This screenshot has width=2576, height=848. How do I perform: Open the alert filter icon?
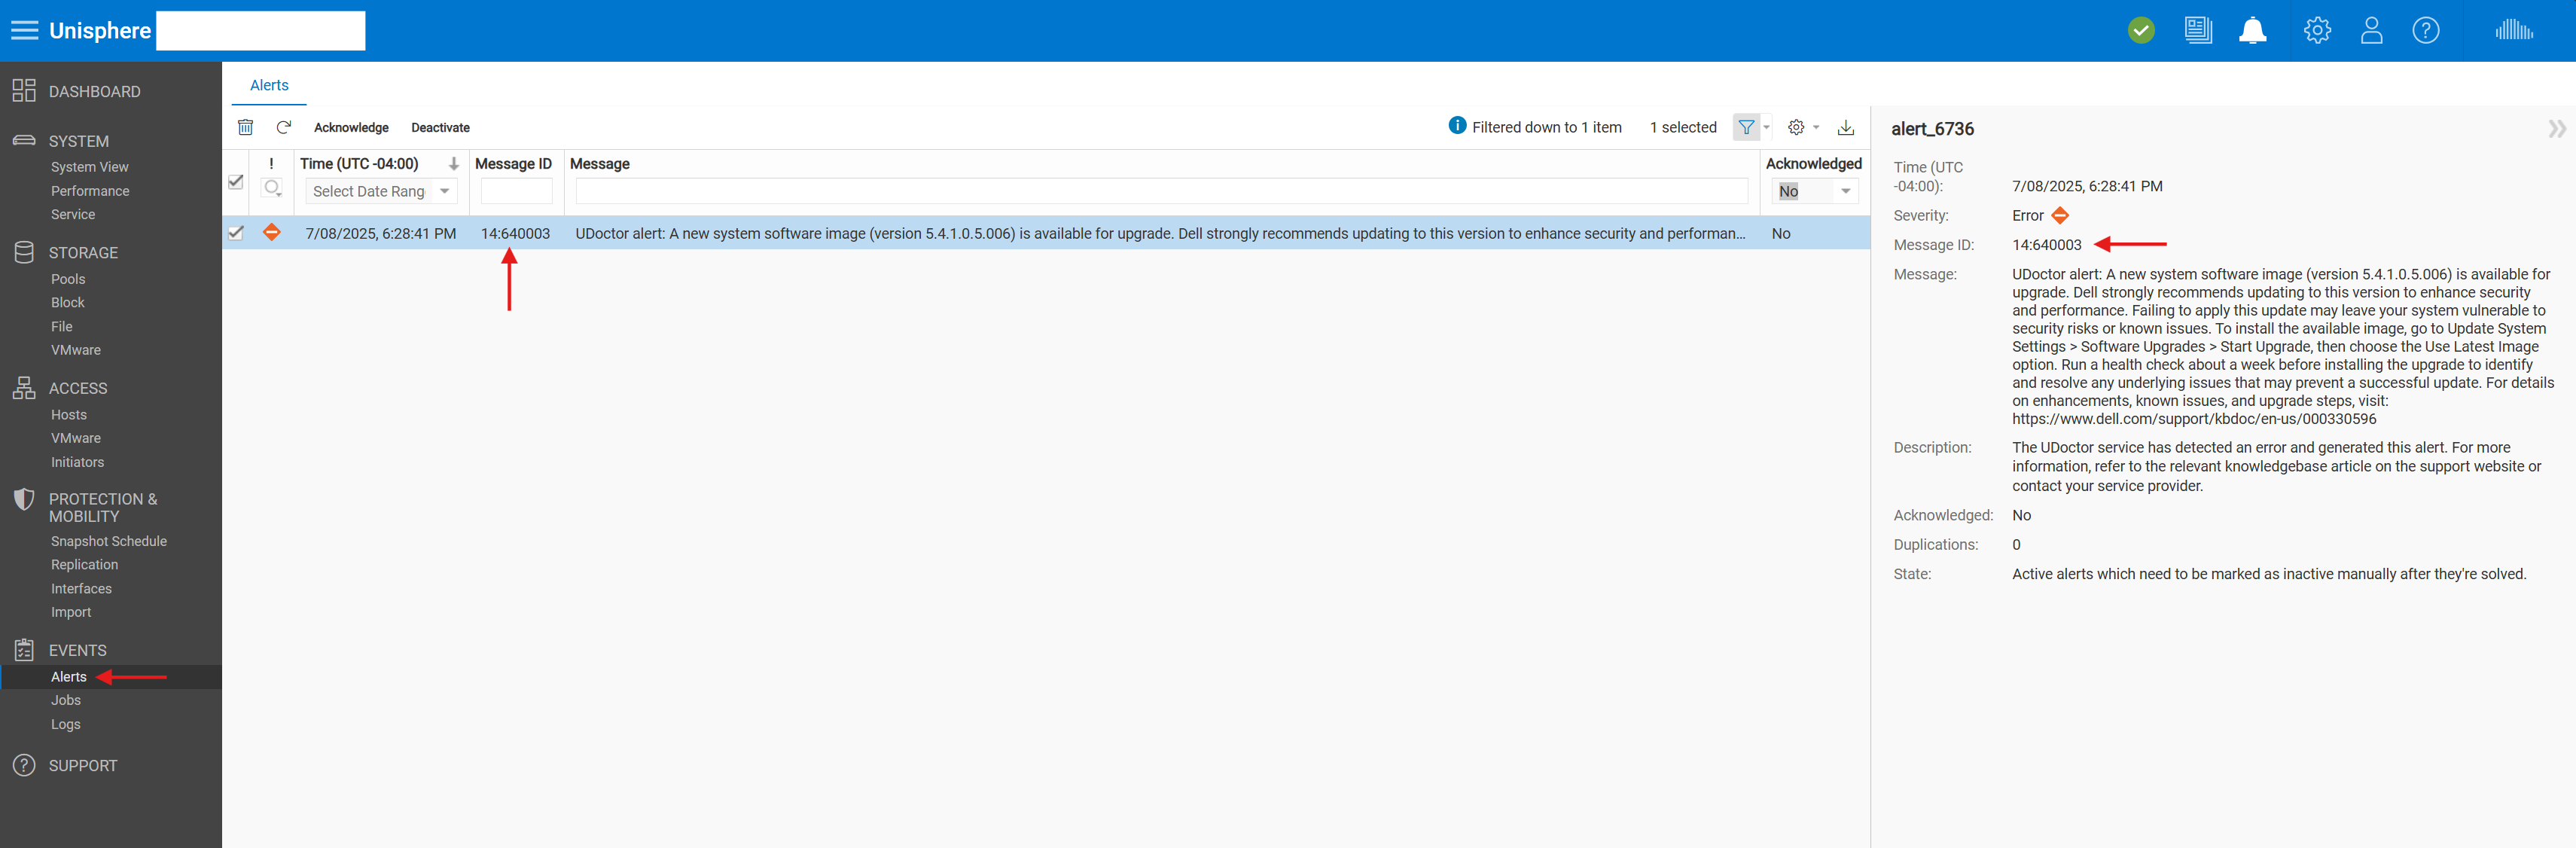[1748, 127]
